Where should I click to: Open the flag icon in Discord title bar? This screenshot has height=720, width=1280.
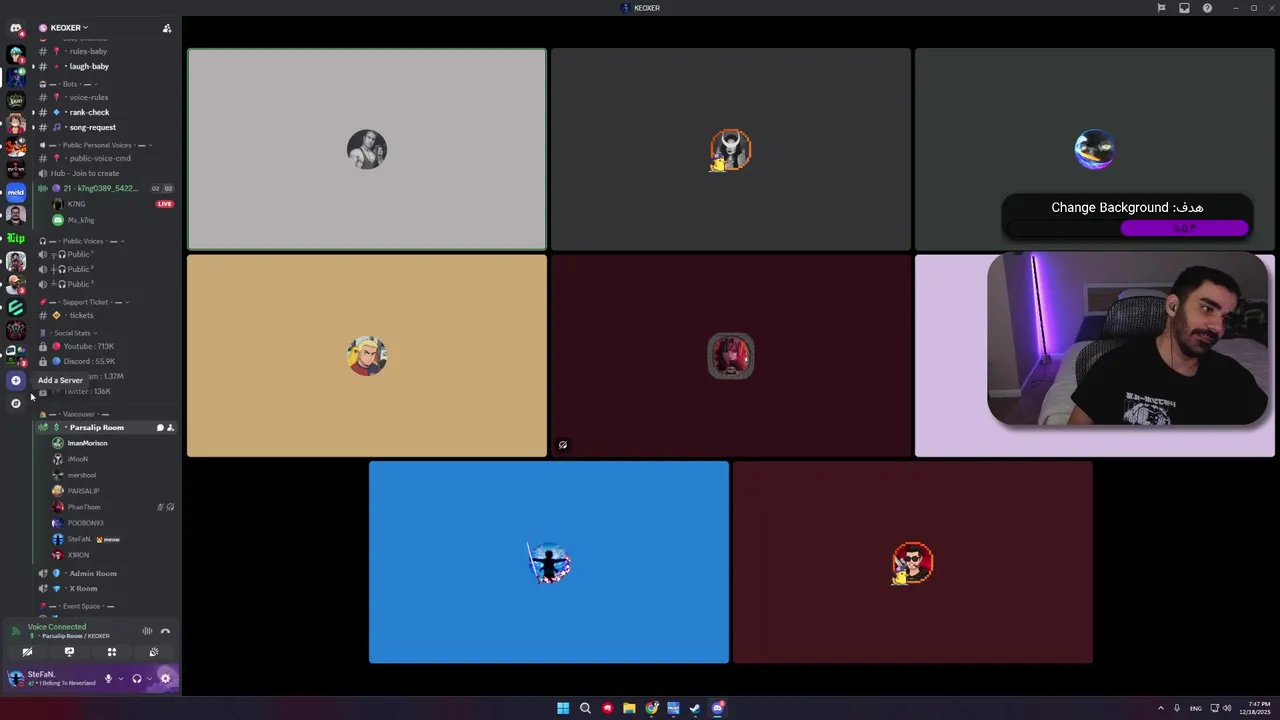1161,8
